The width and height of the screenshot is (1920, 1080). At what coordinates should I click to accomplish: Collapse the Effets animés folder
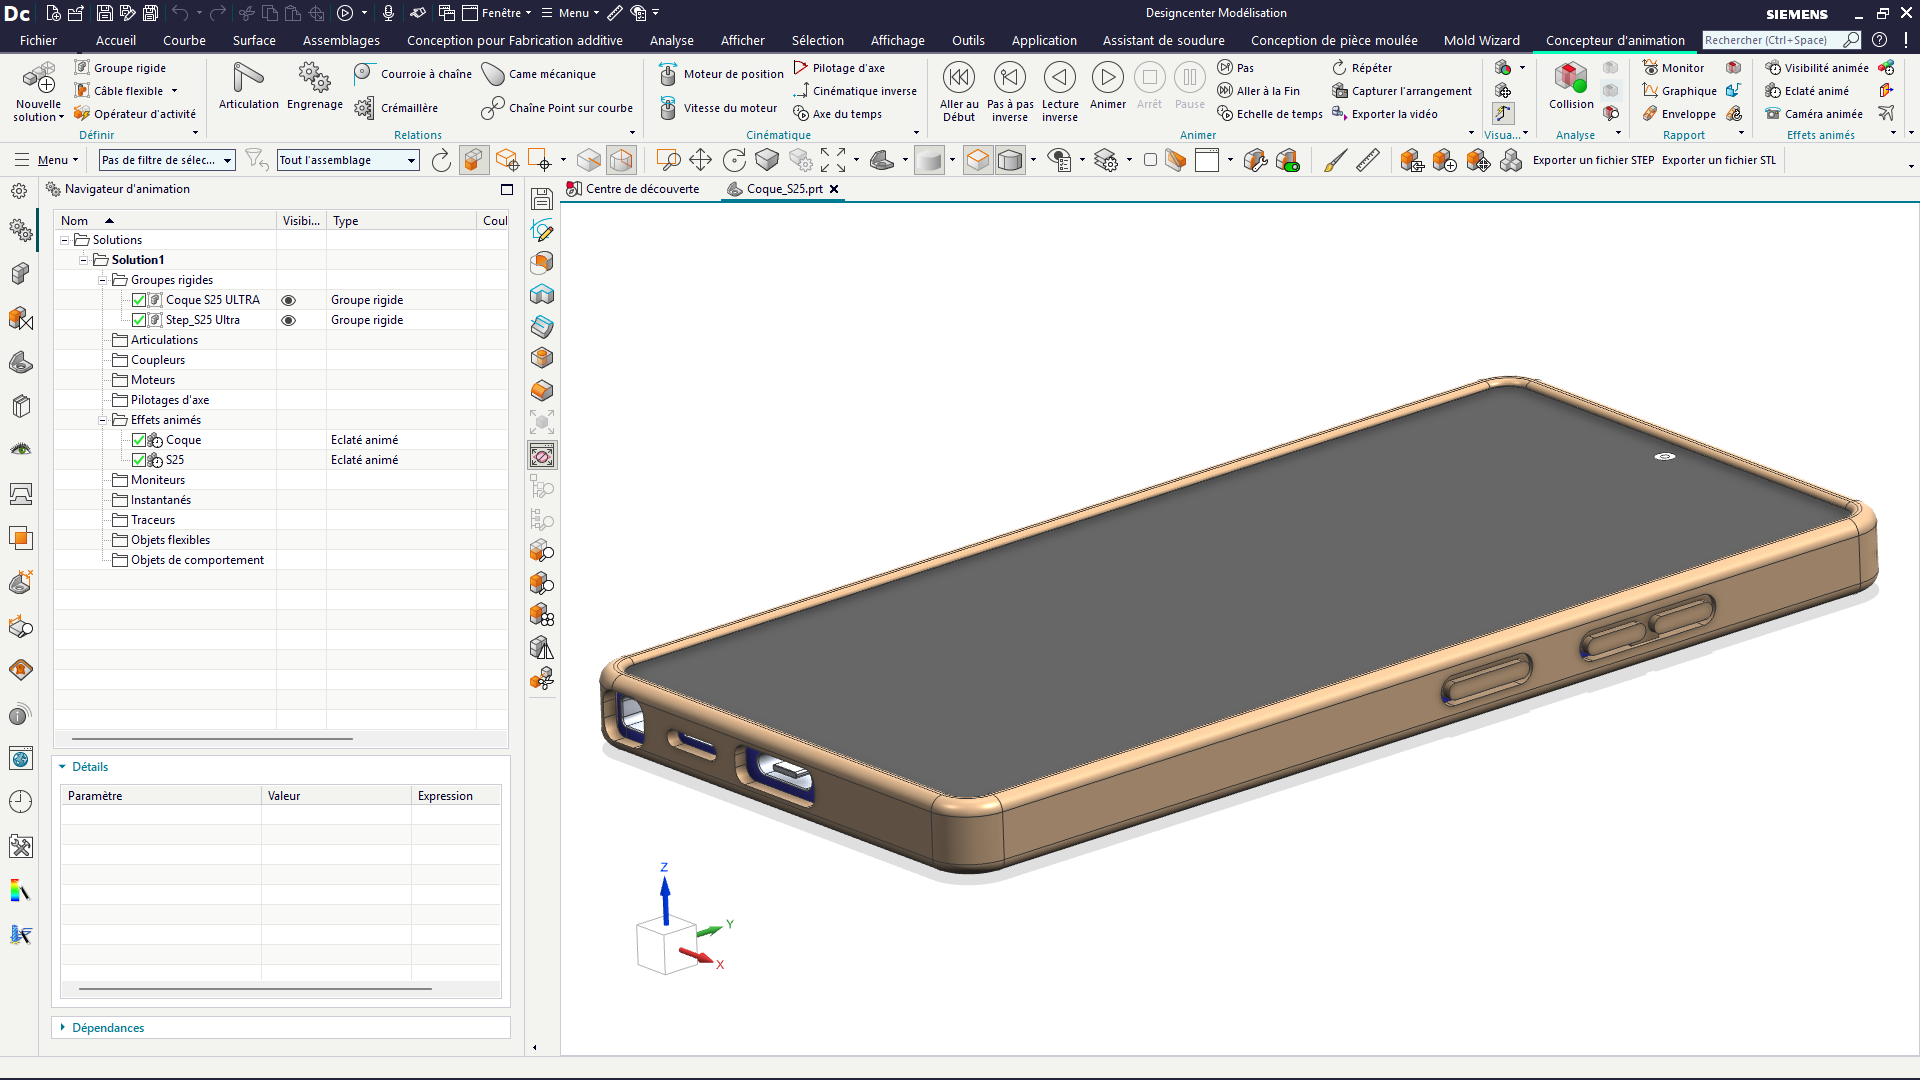coord(102,420)
